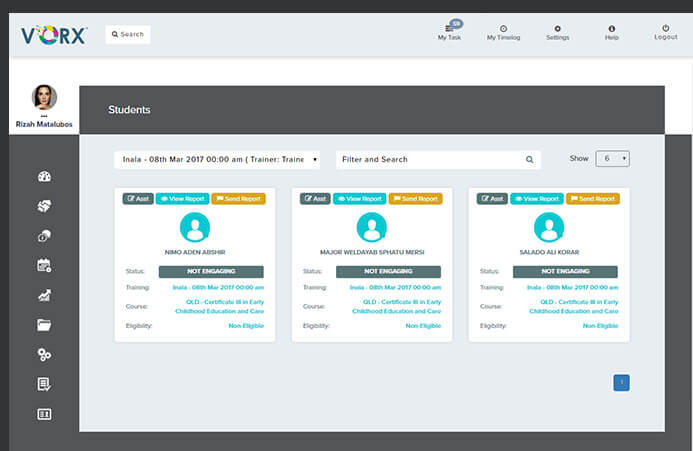Click the filter search magnifier icon
The height and width of the screenshot is (451, 693).
click(529, 160)
